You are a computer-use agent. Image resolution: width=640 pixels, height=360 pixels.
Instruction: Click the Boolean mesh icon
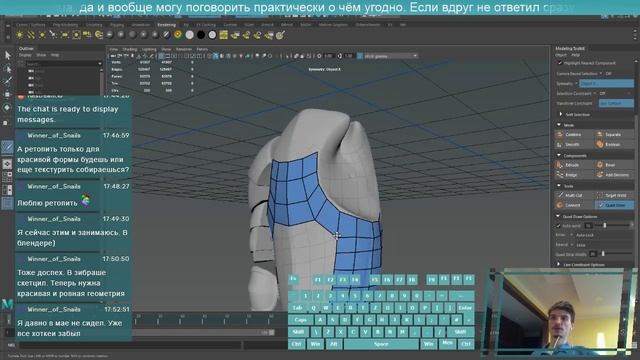[x=600, y=144]
